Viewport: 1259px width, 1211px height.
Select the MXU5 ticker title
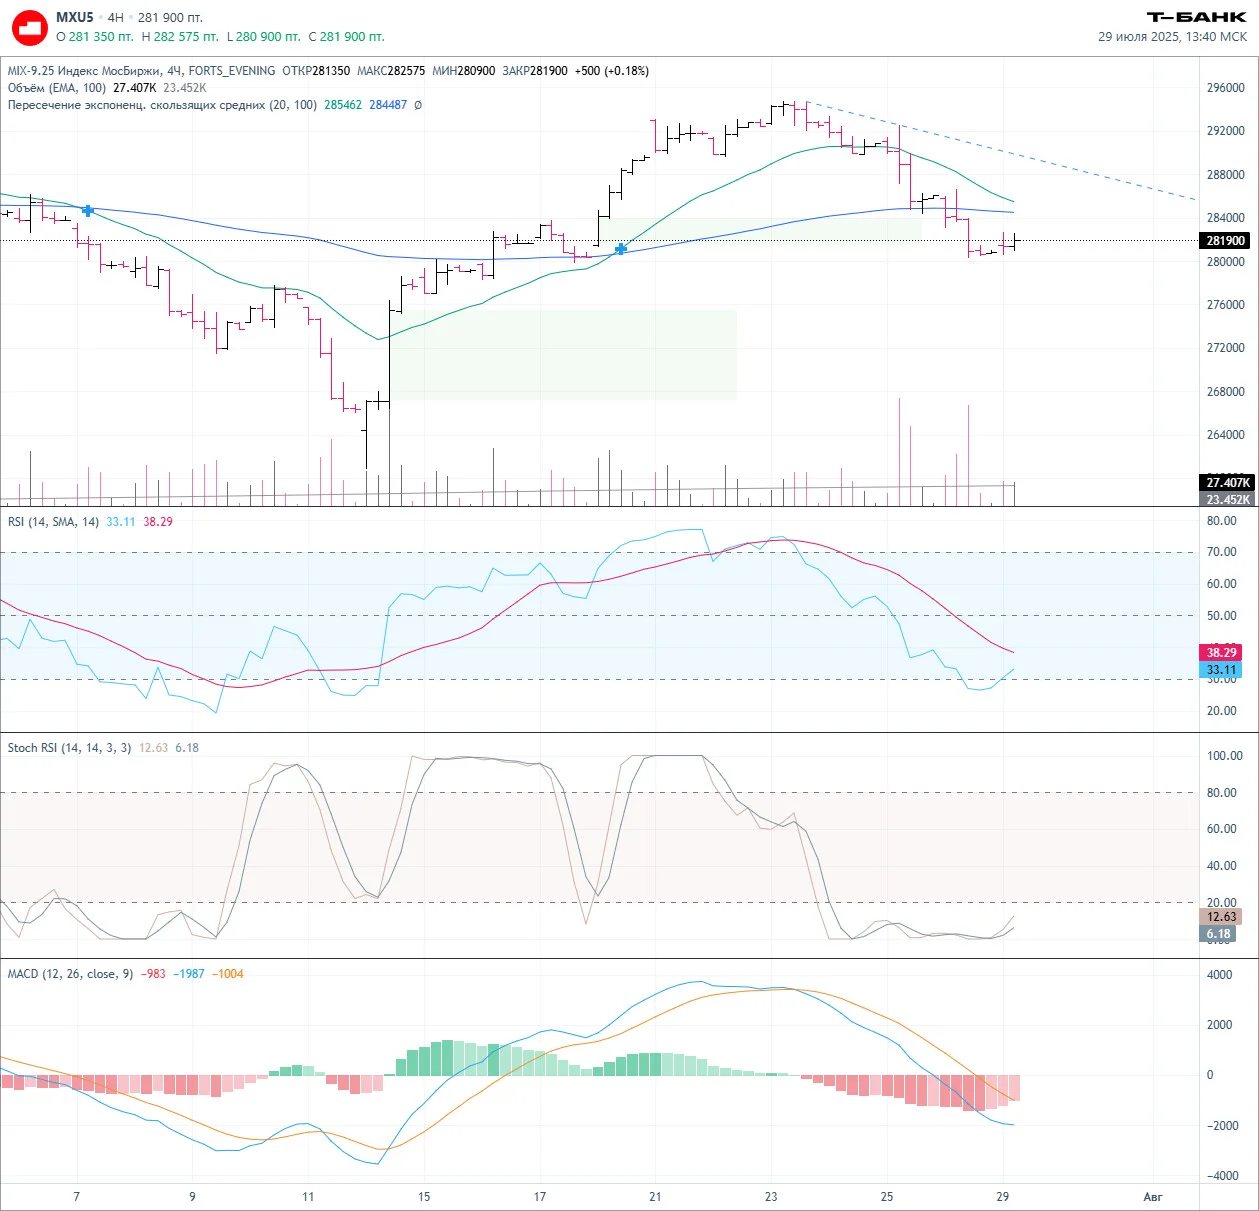75,17
